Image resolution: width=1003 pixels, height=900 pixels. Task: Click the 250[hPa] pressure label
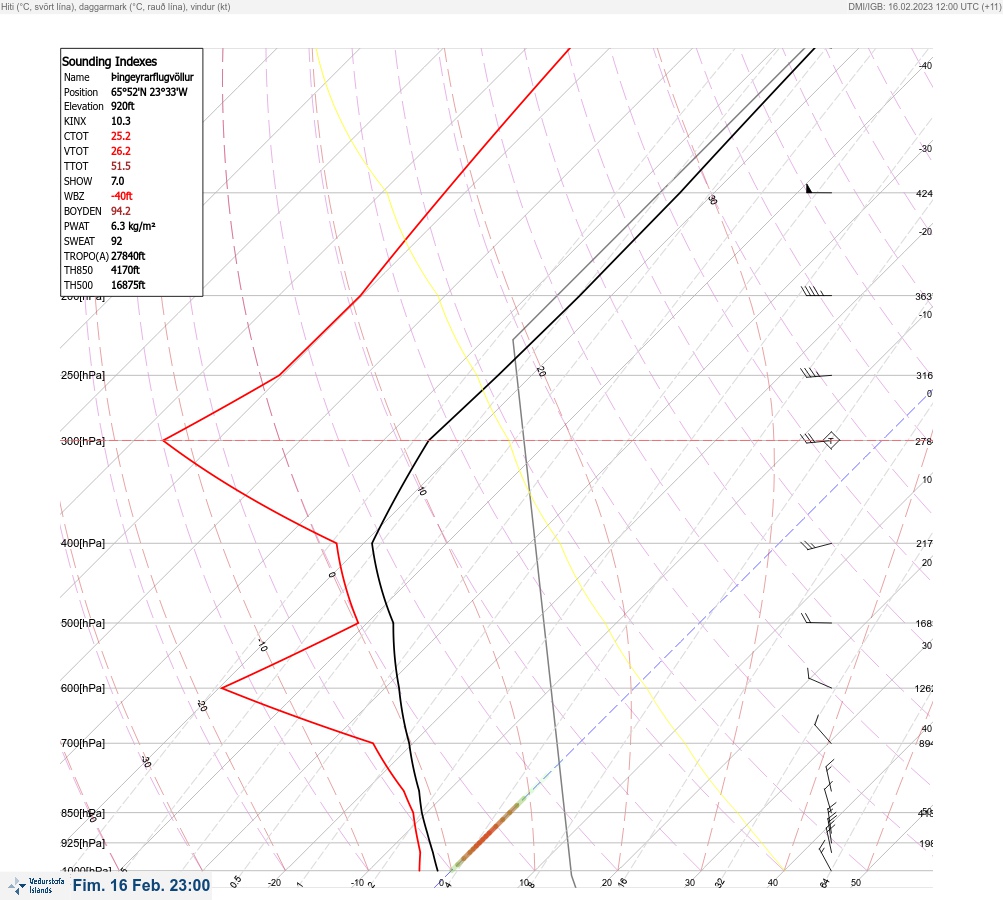83,375
